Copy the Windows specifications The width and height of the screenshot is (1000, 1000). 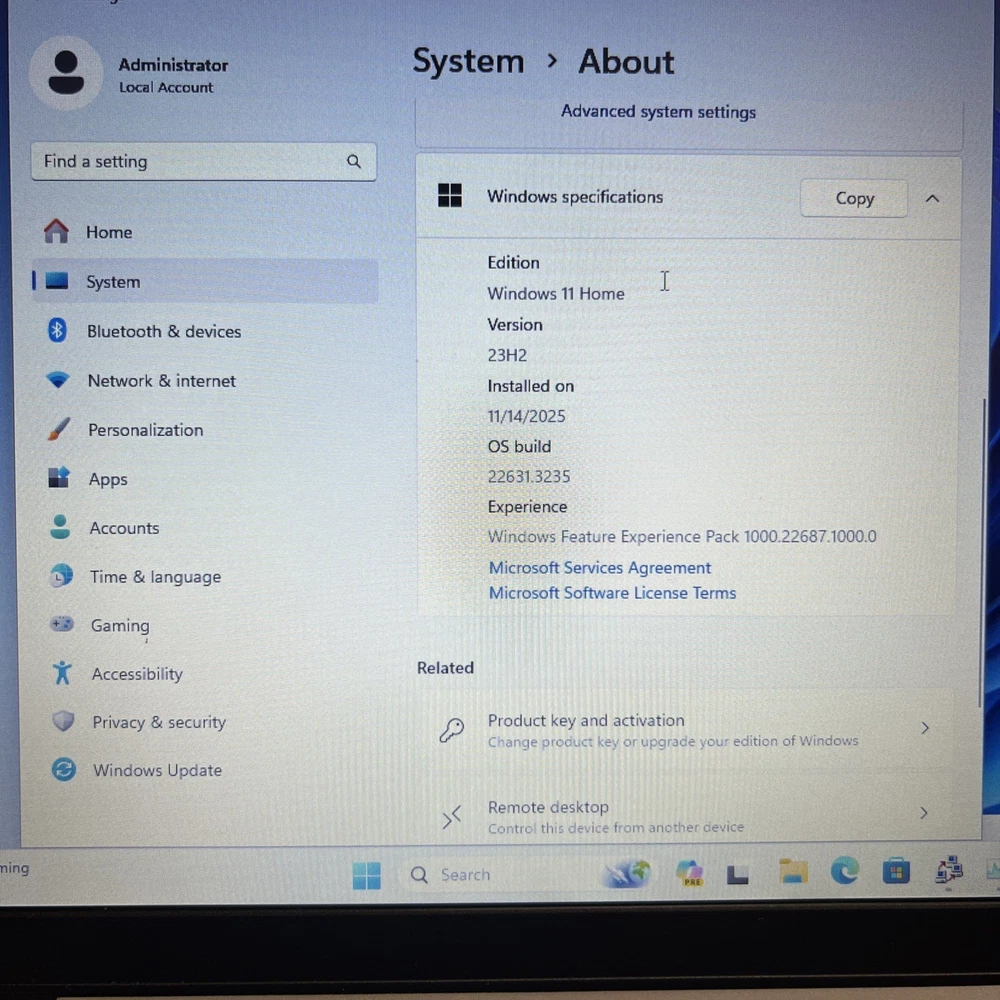tap(854, 198)
